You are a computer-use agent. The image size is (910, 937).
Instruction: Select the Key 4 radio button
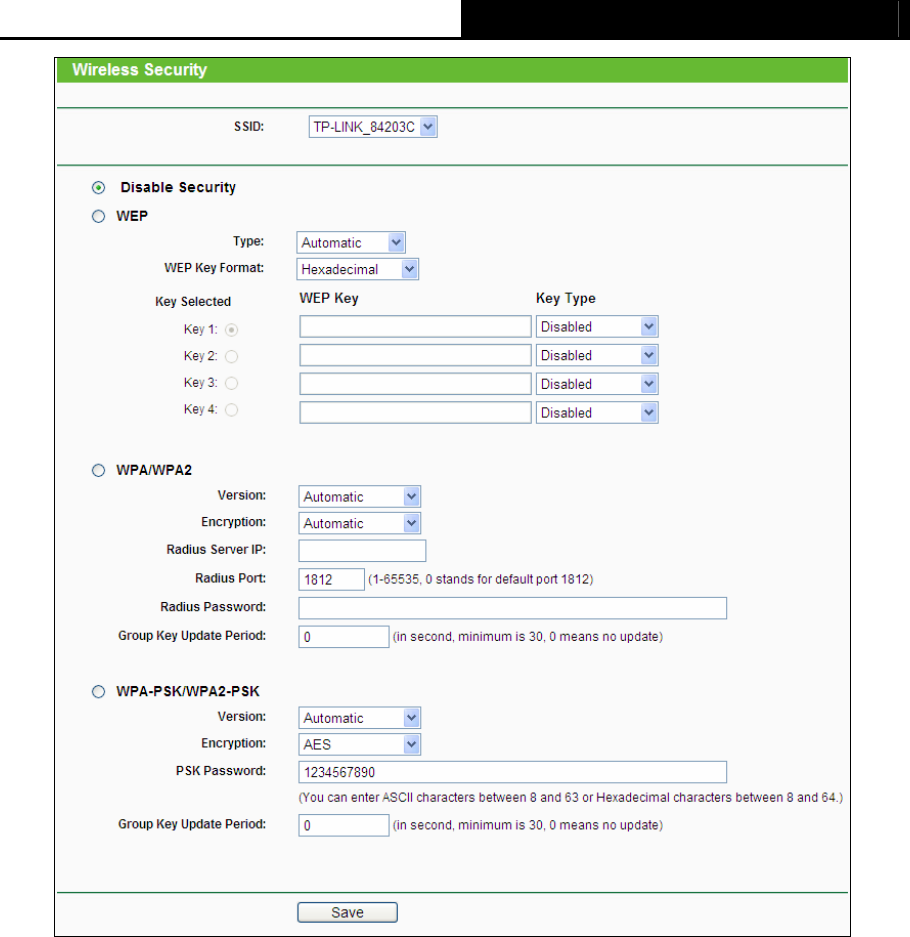(231, 410)
